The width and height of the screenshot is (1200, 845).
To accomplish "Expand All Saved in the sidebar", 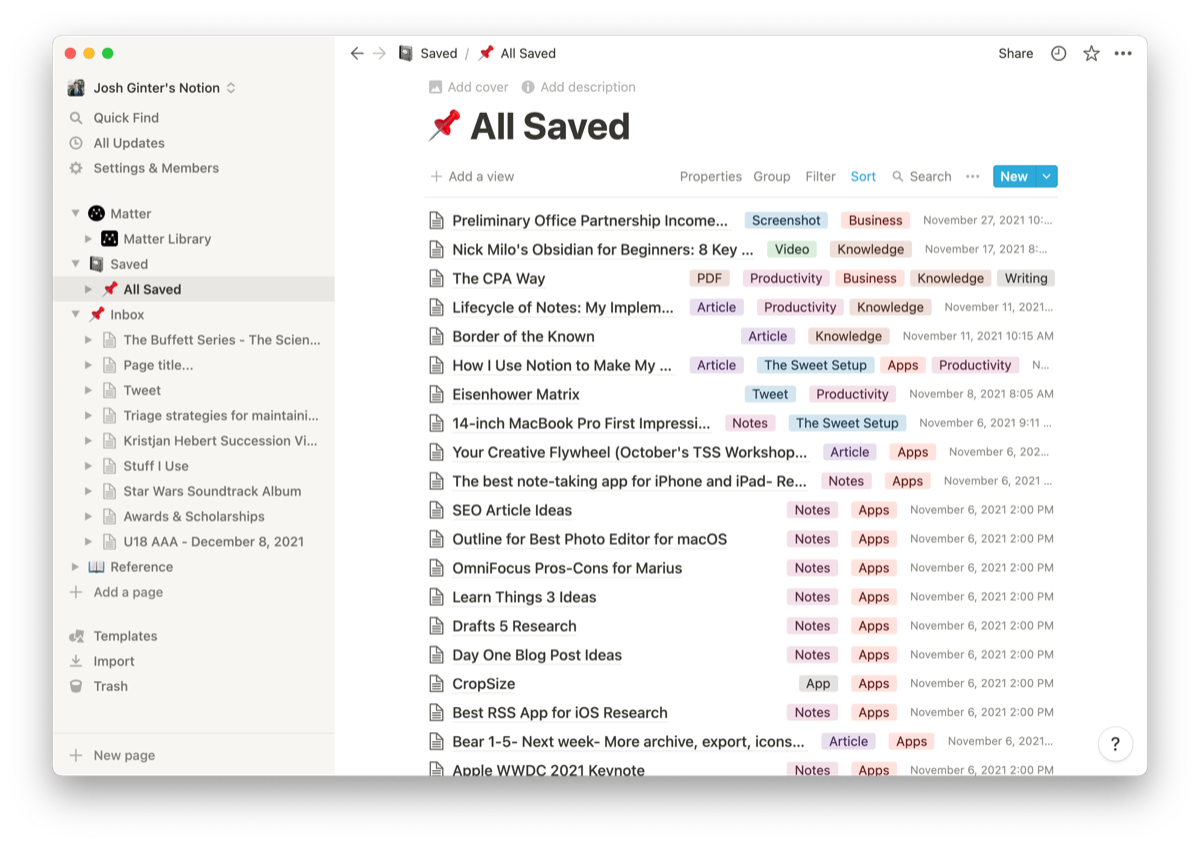I will [x=89, y=289].
